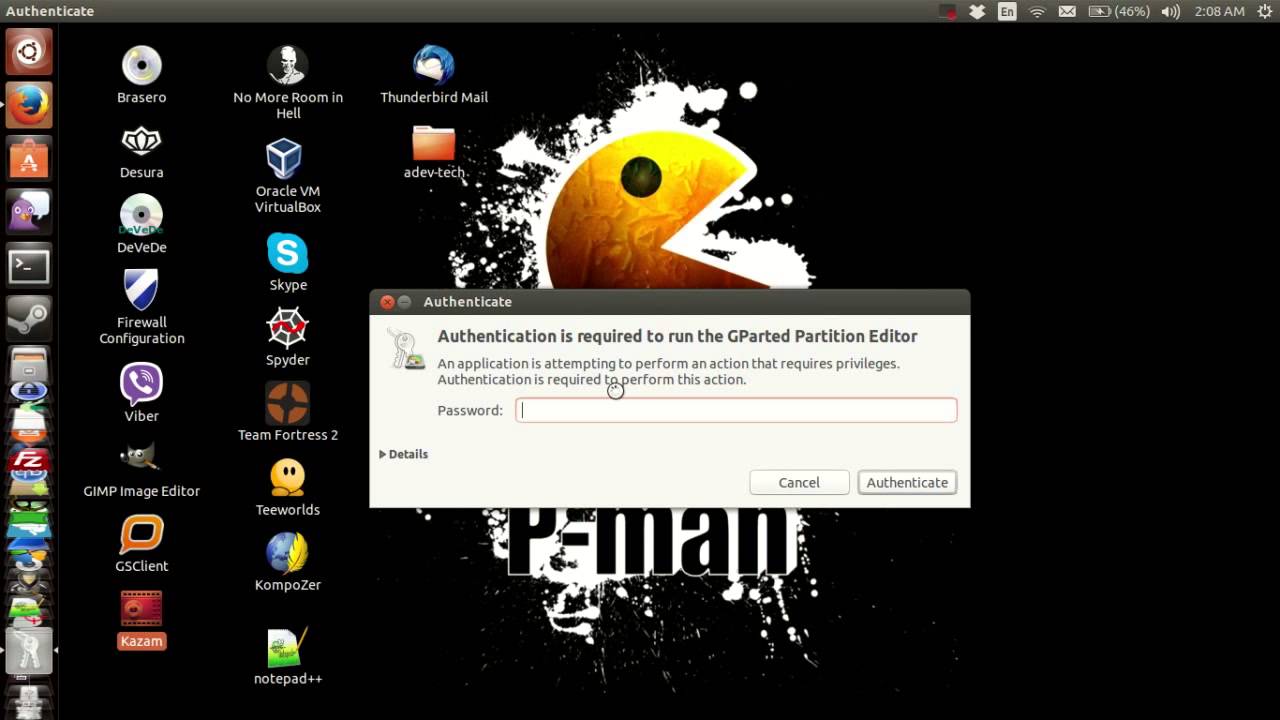Open Pidgin messenger from launcher
1280x720 pixels.
click(28, 212)
